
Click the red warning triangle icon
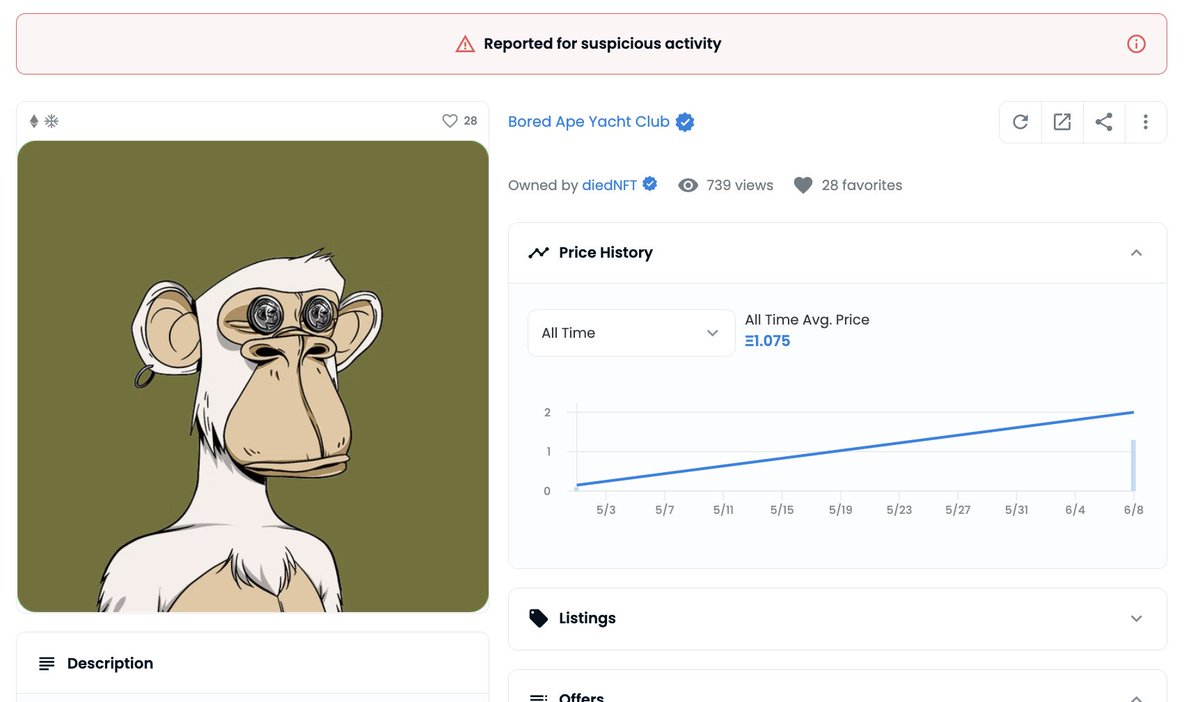click(465, 44)
